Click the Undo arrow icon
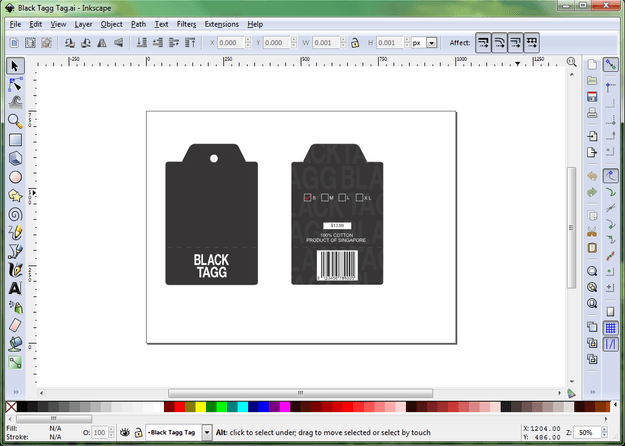The image size is (625, 446). click(592, 176)
